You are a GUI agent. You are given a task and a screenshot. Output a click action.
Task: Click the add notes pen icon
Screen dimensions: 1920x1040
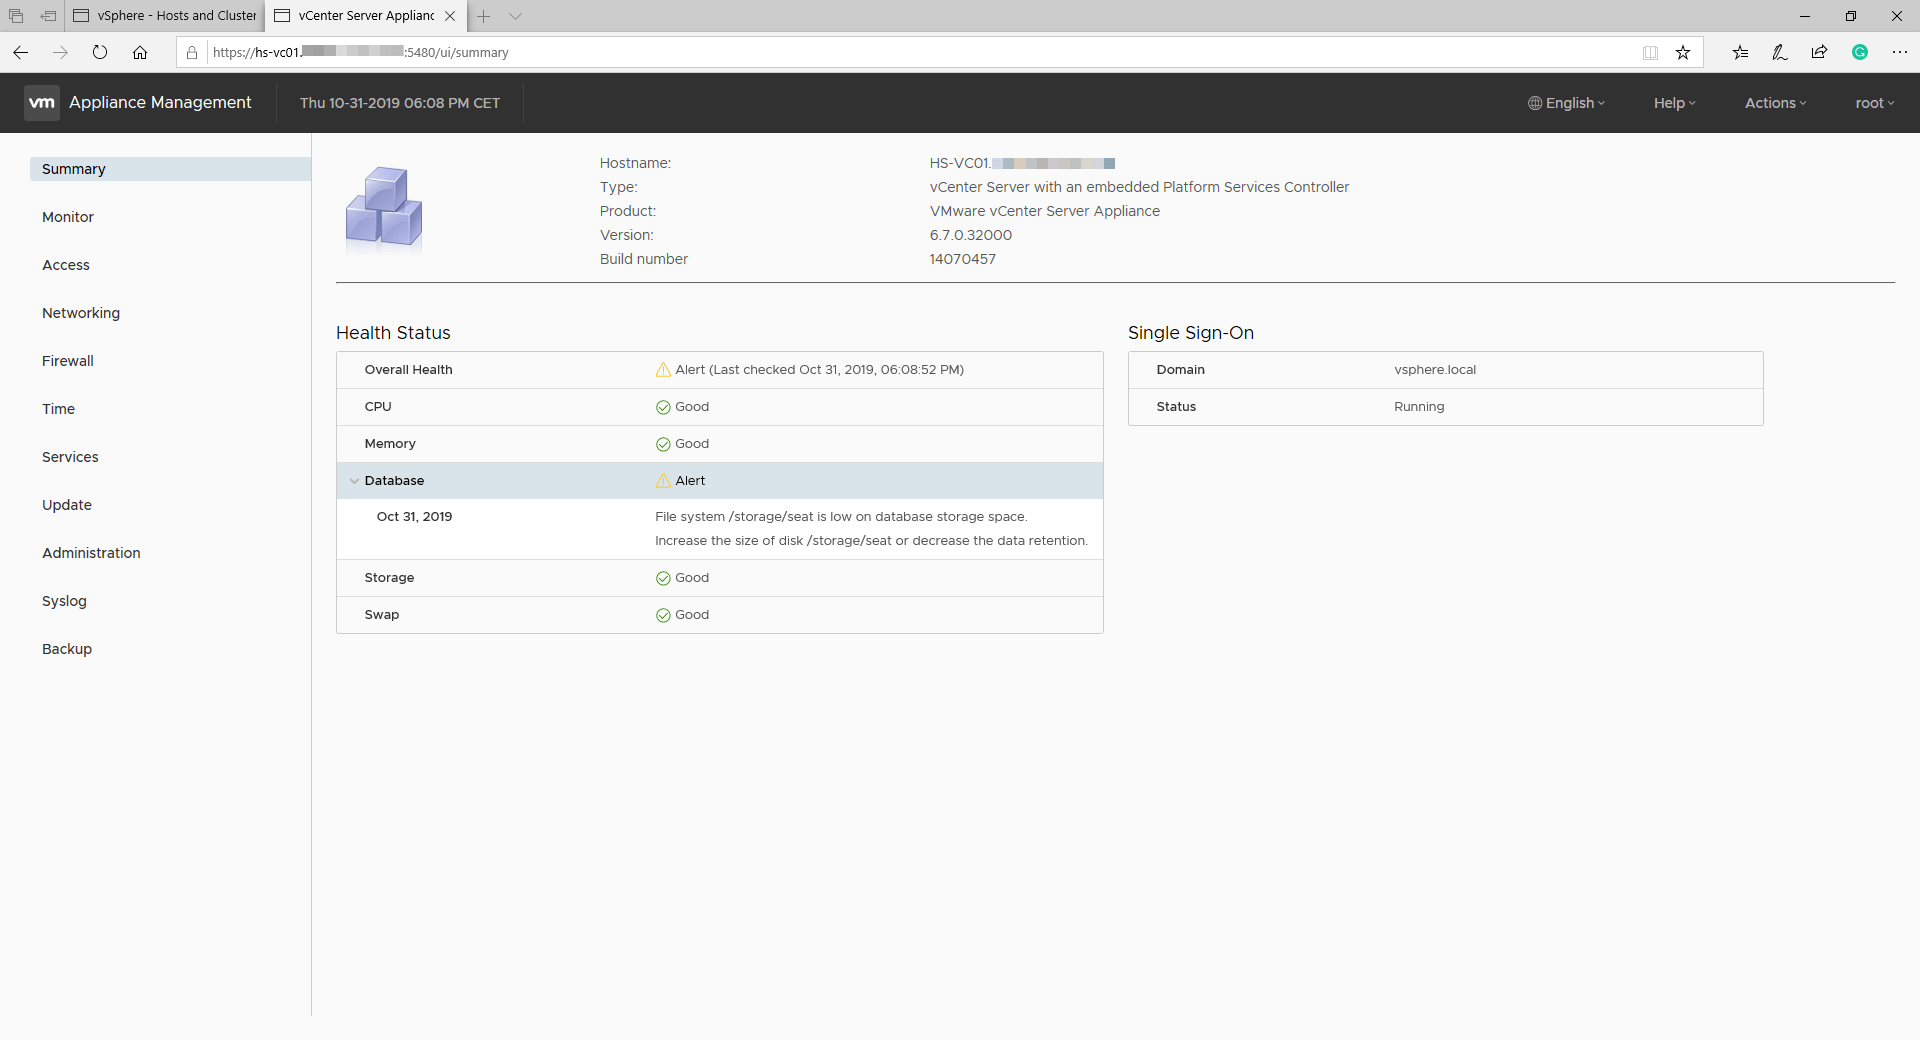click(1780, 52)
